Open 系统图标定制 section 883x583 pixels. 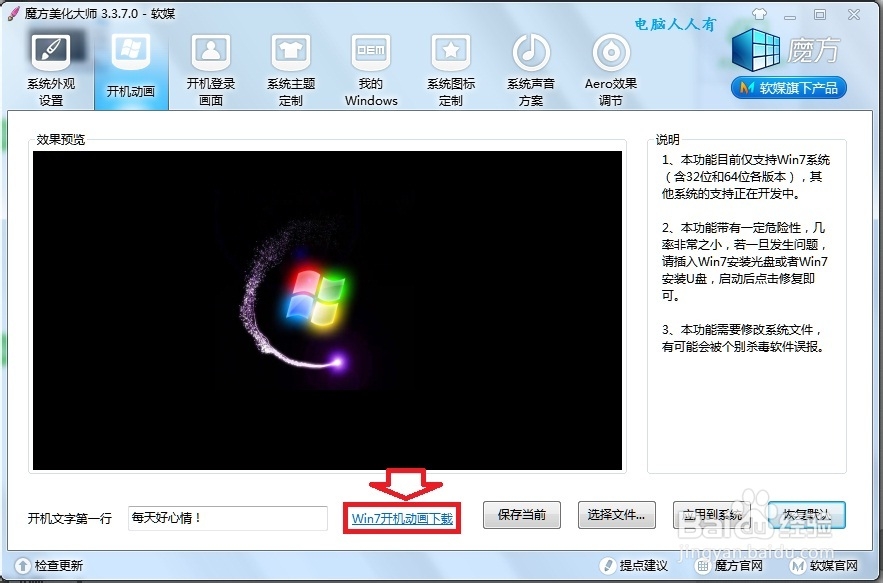(451, 70)
